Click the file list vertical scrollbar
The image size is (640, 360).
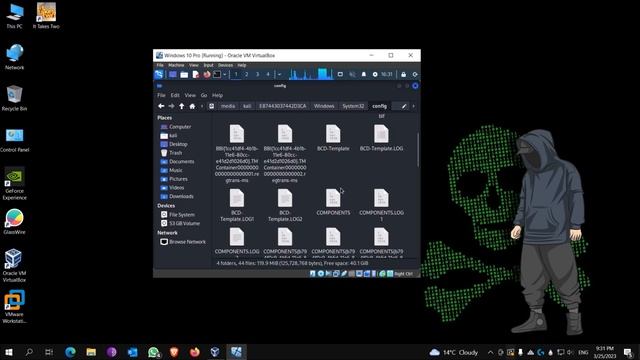pyautogui.click(x=418, y=149)
